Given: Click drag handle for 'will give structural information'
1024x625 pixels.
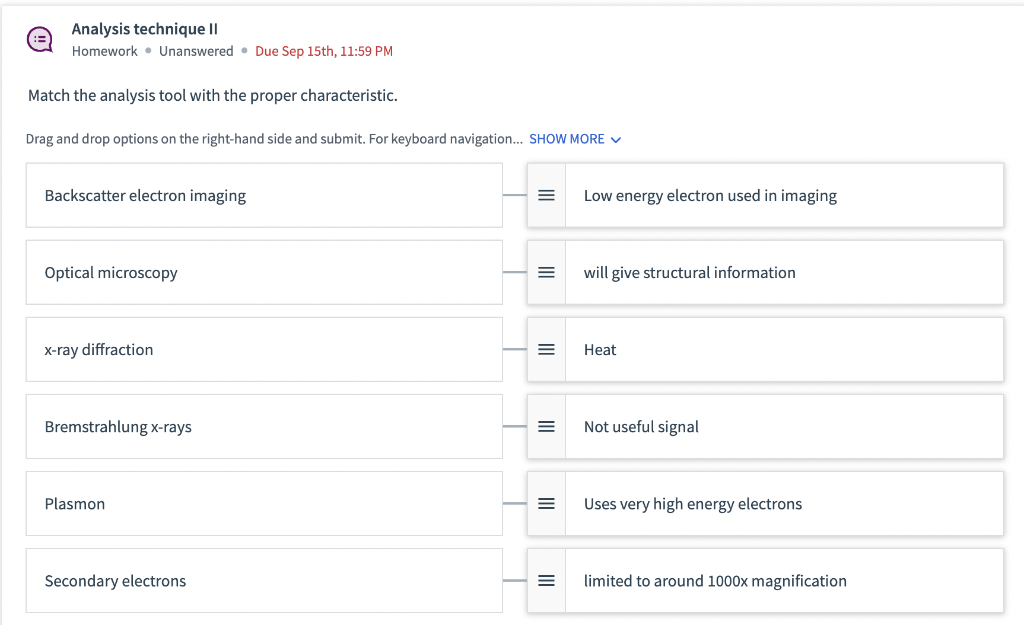Looking at the screenshot, I should click(x=546, y=273).
